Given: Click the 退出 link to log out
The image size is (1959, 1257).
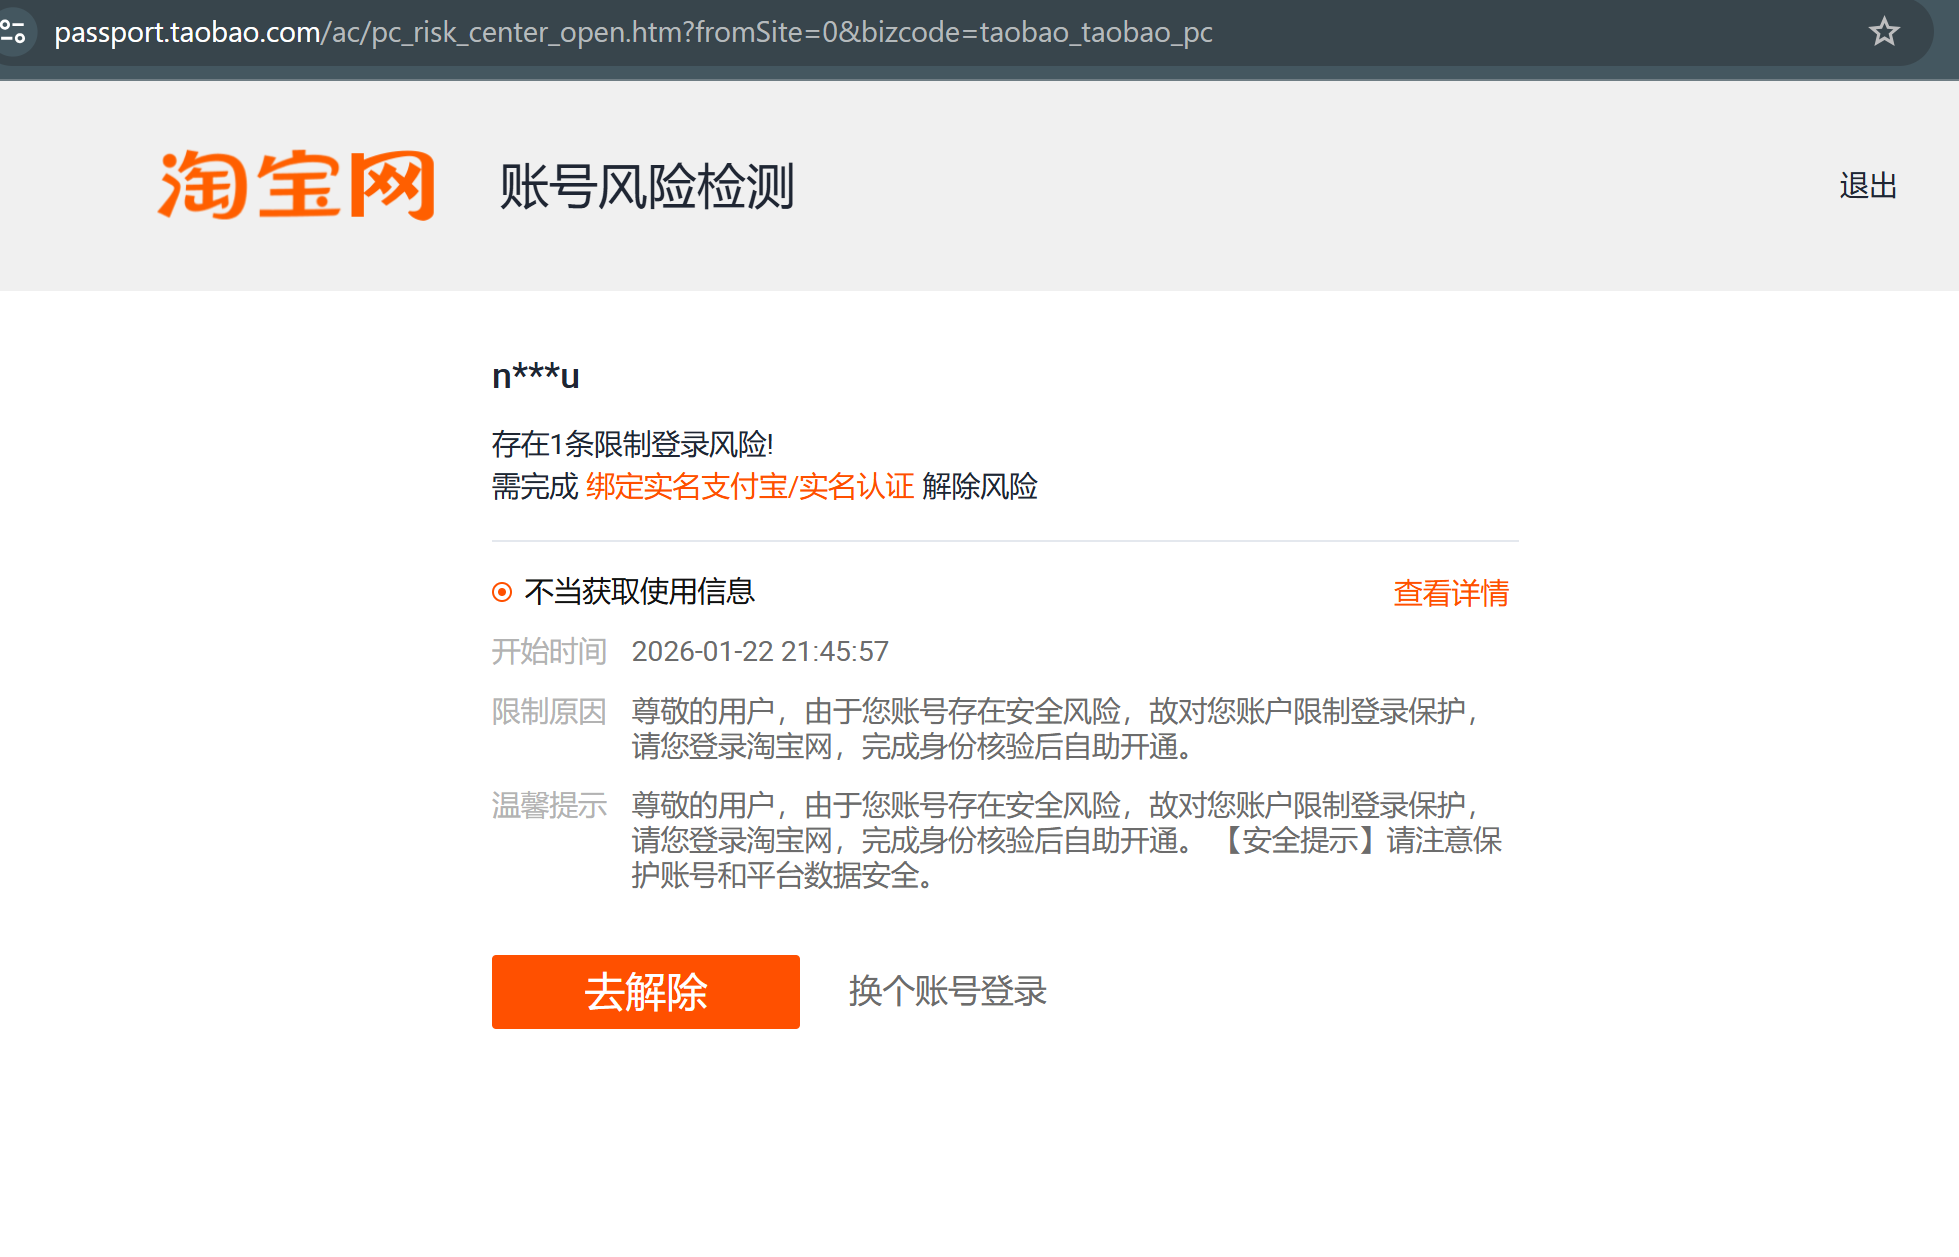Looking at the screenshot, I should click(x=1867, y=186).
